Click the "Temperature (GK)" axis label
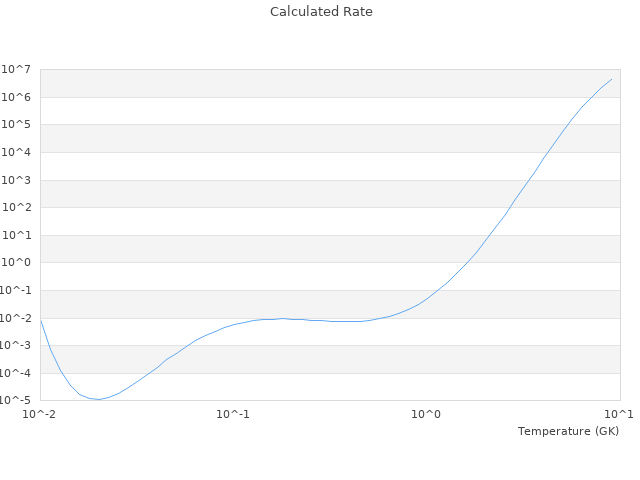This screenshot has height=480, width=640. point(568,431)
